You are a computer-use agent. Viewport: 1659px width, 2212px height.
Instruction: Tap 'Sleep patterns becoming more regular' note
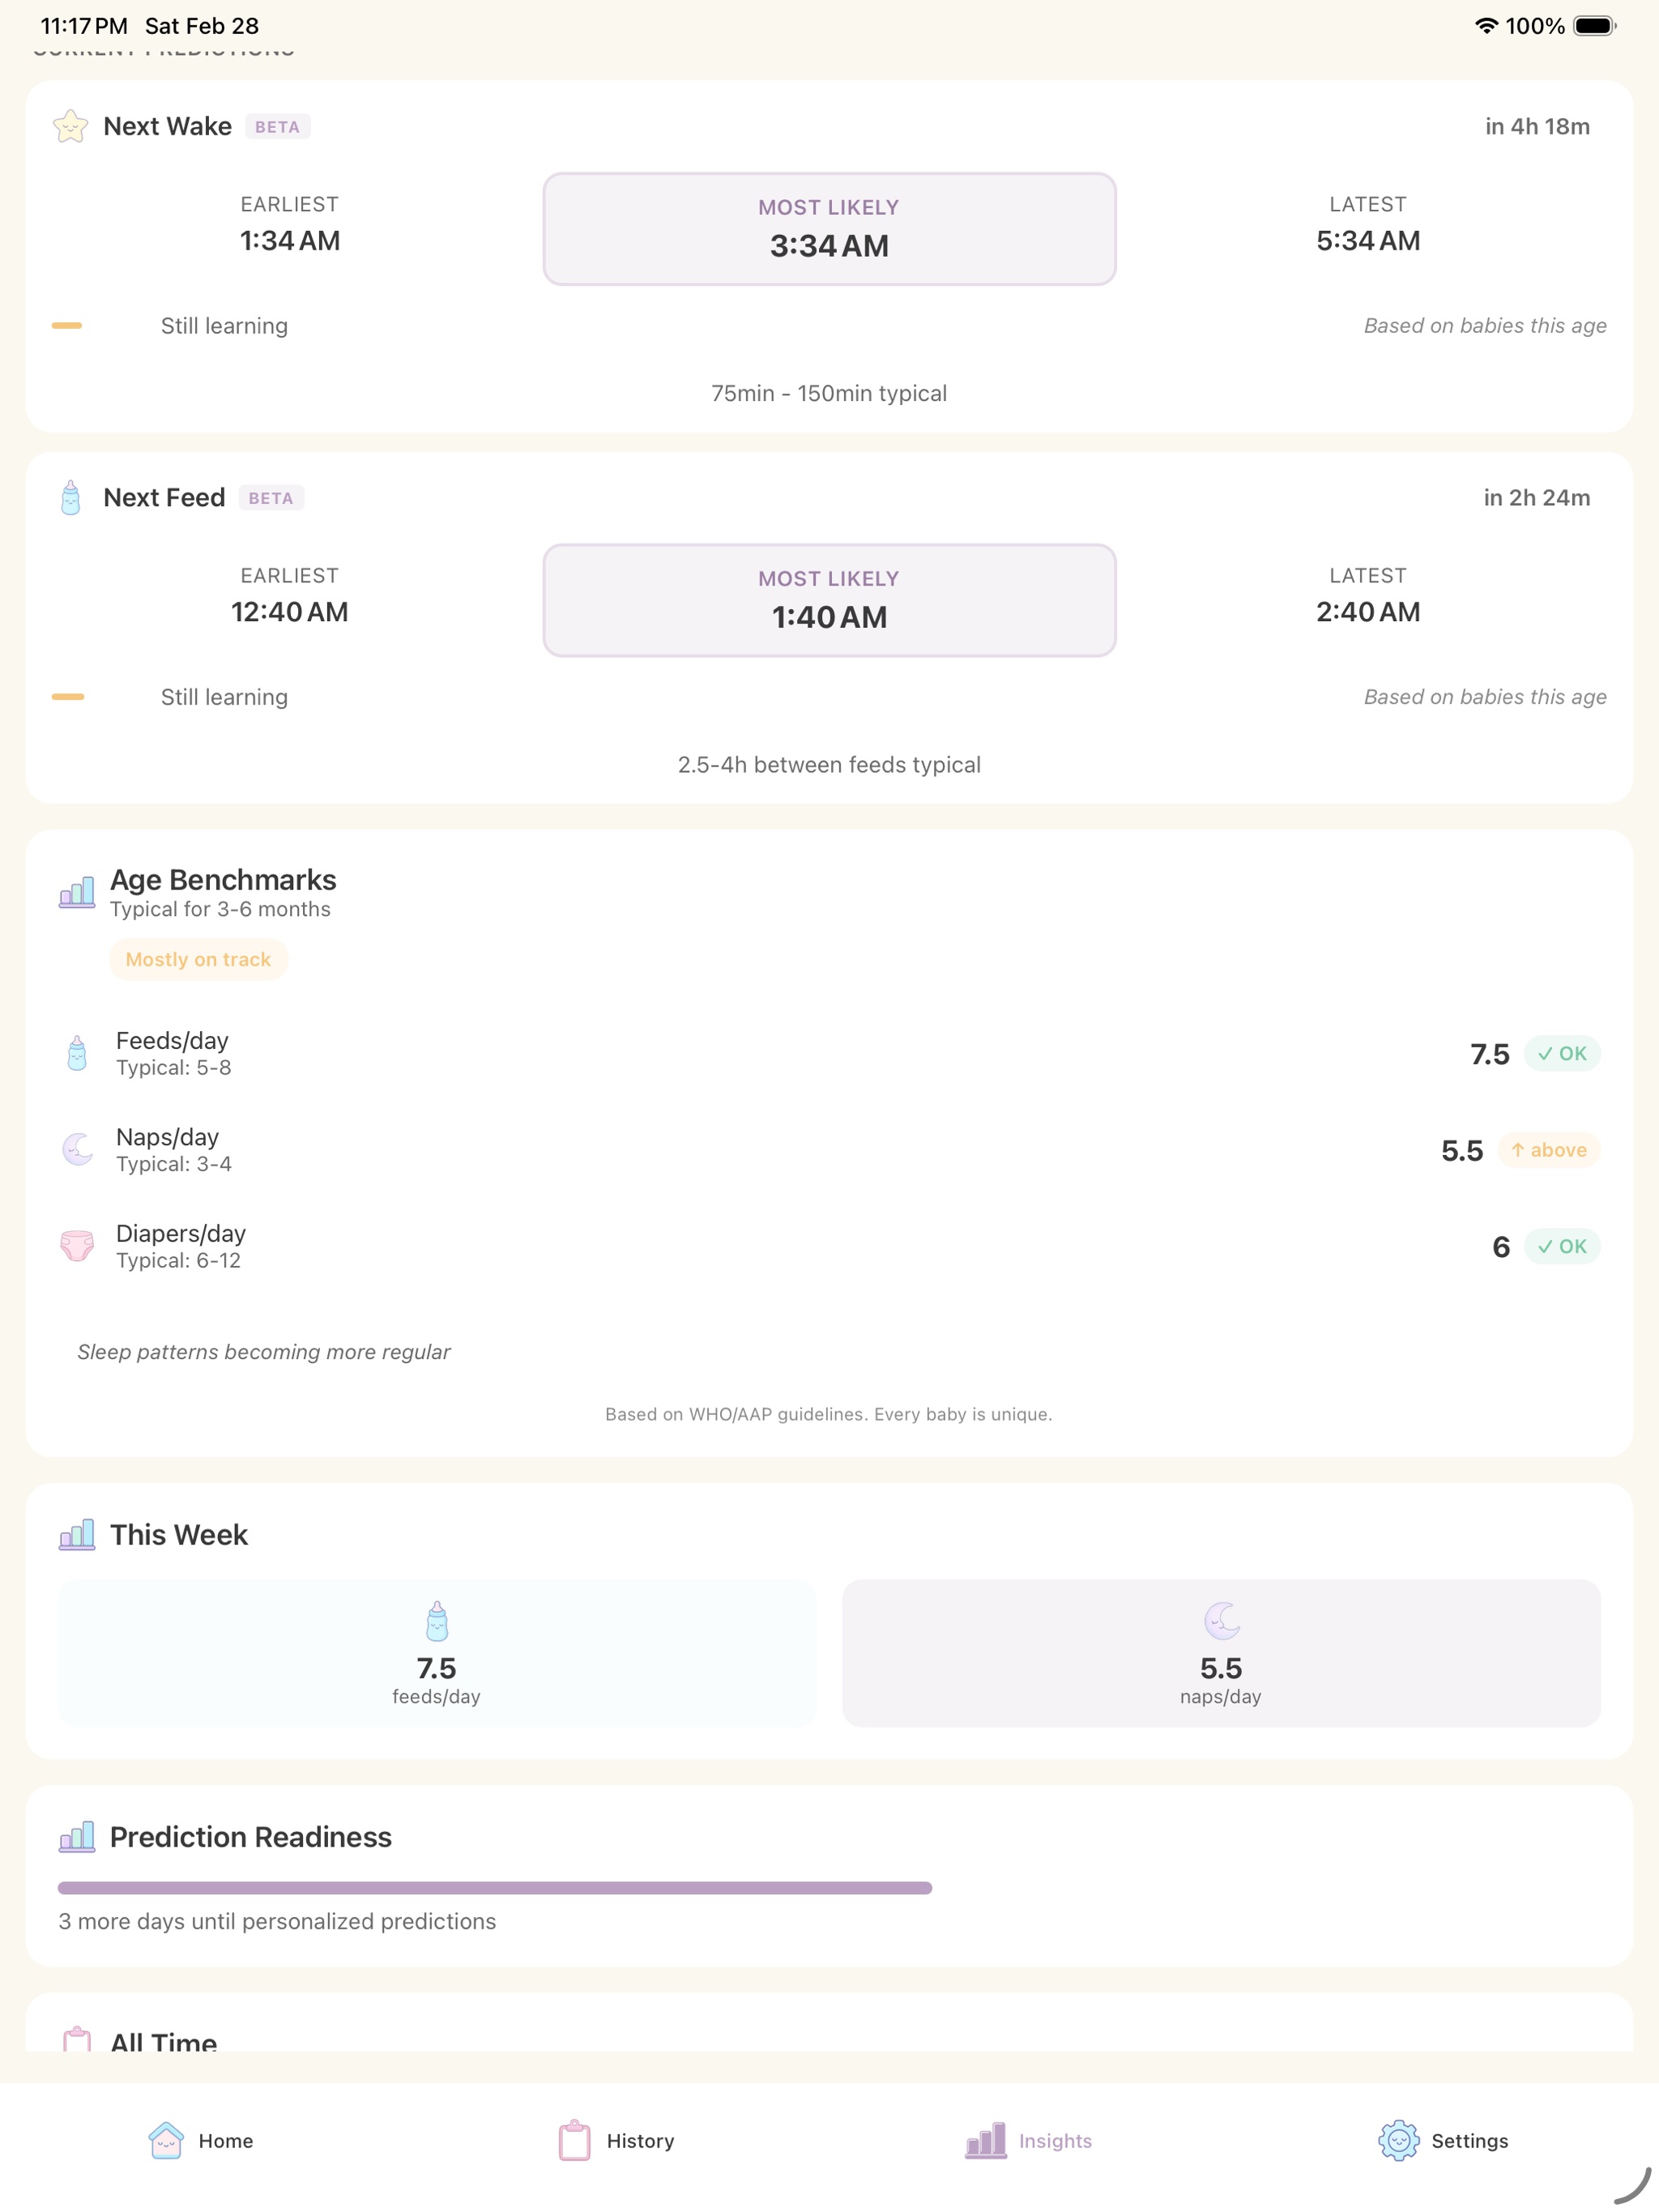click(264, 1352)
